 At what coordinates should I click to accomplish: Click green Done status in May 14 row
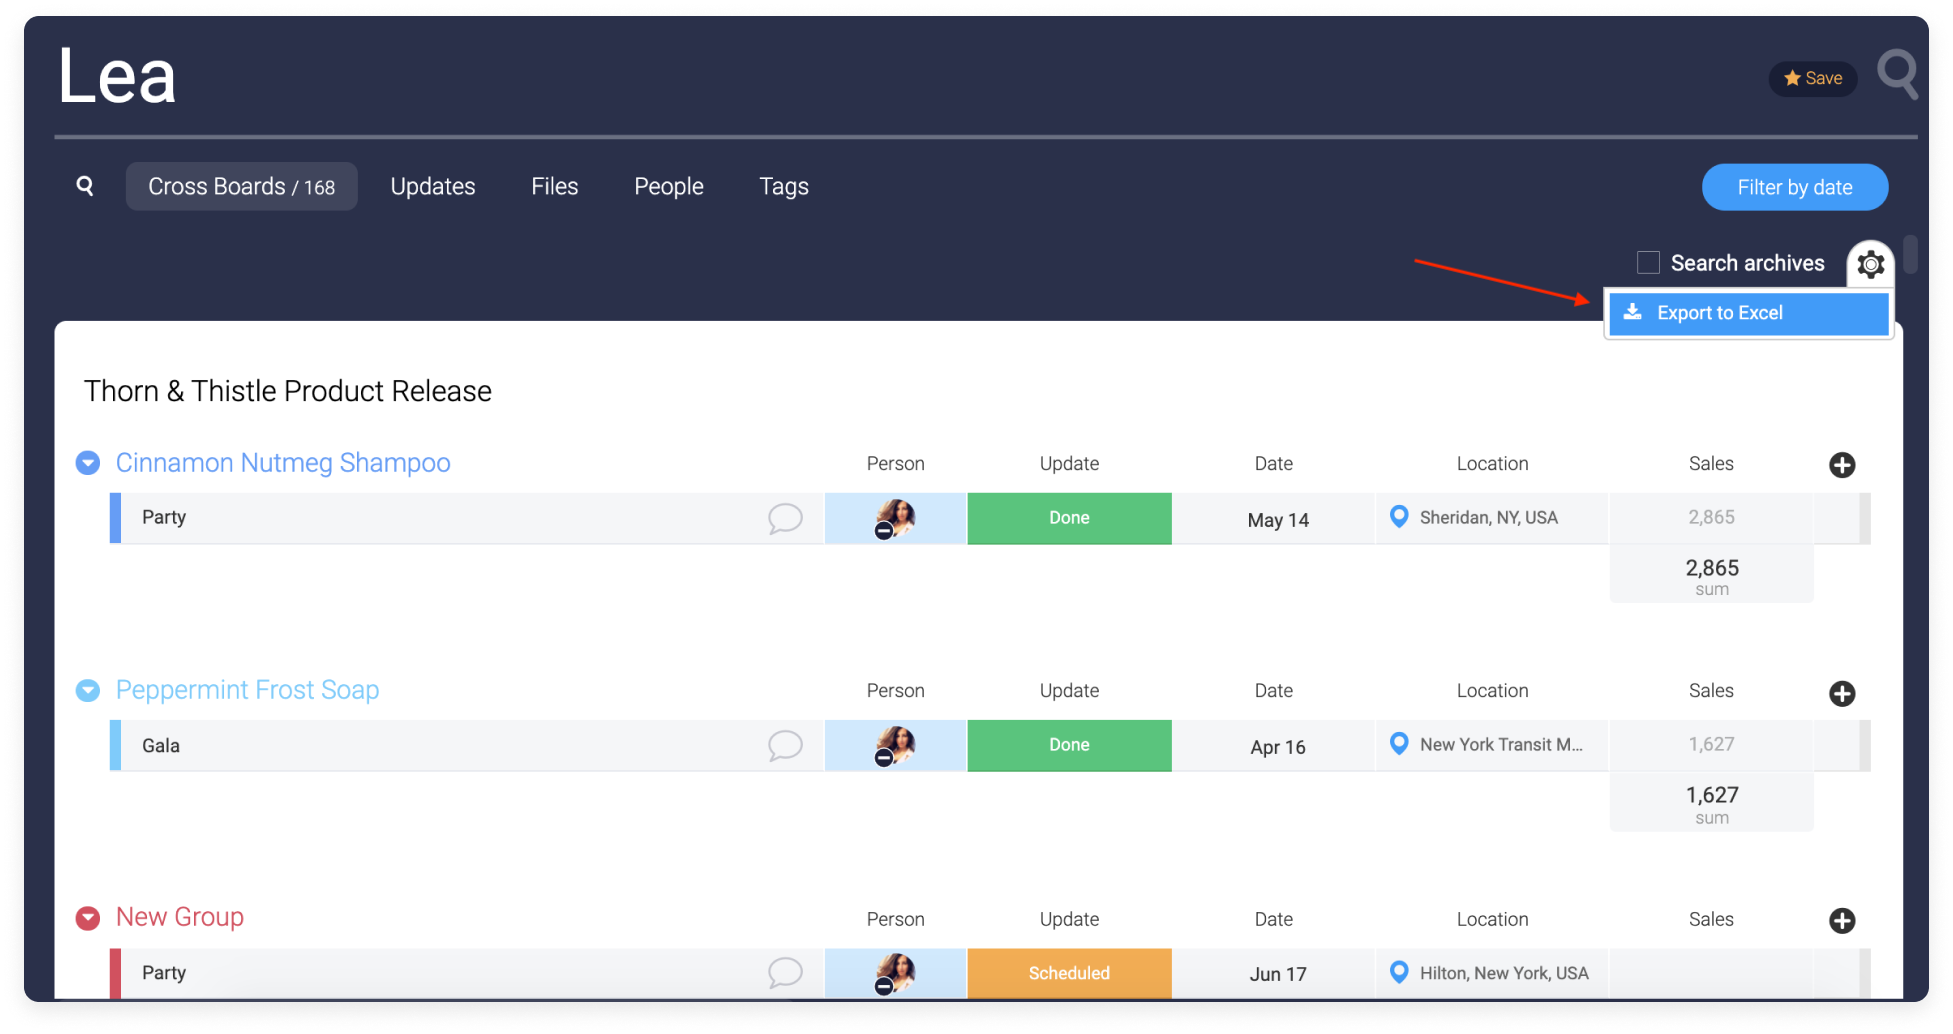[x=1069, y=518]
